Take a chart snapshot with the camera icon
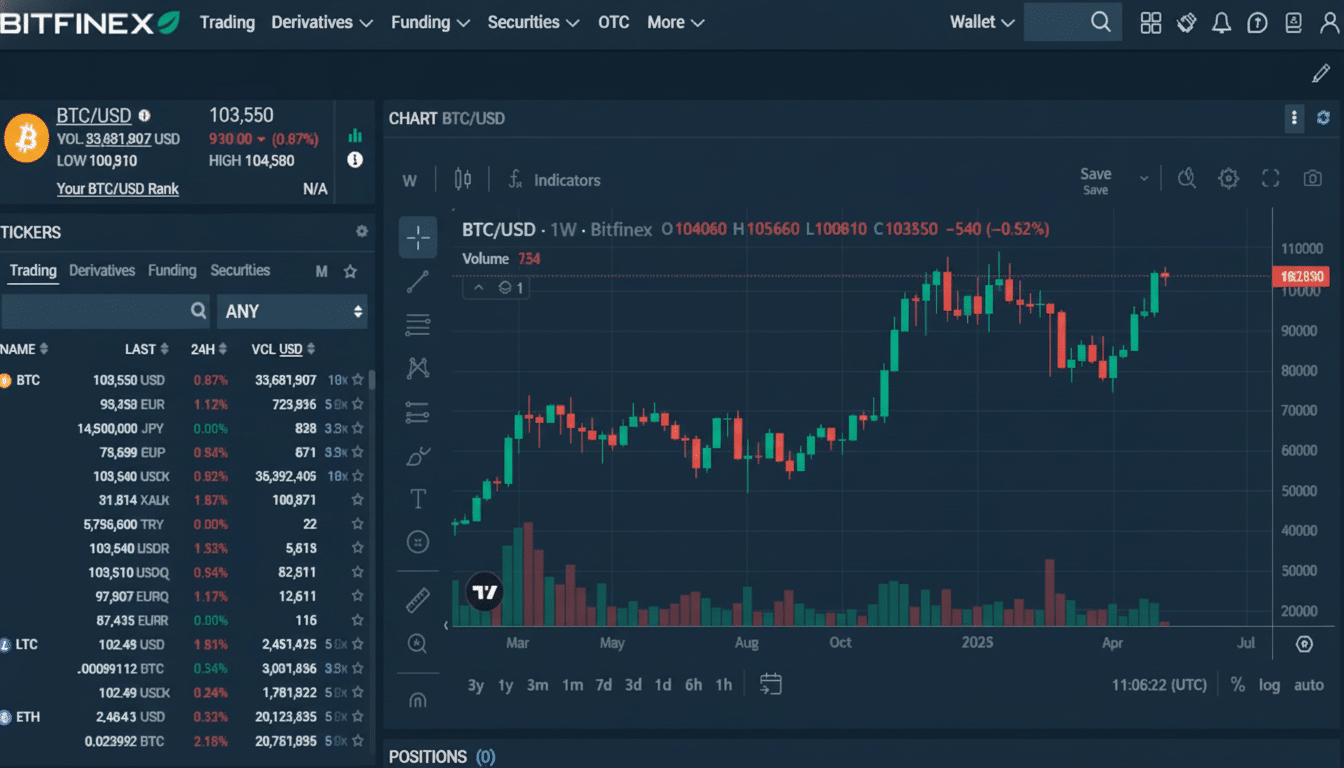This screenshot has height=768, width=1344. click(1312, 178)
